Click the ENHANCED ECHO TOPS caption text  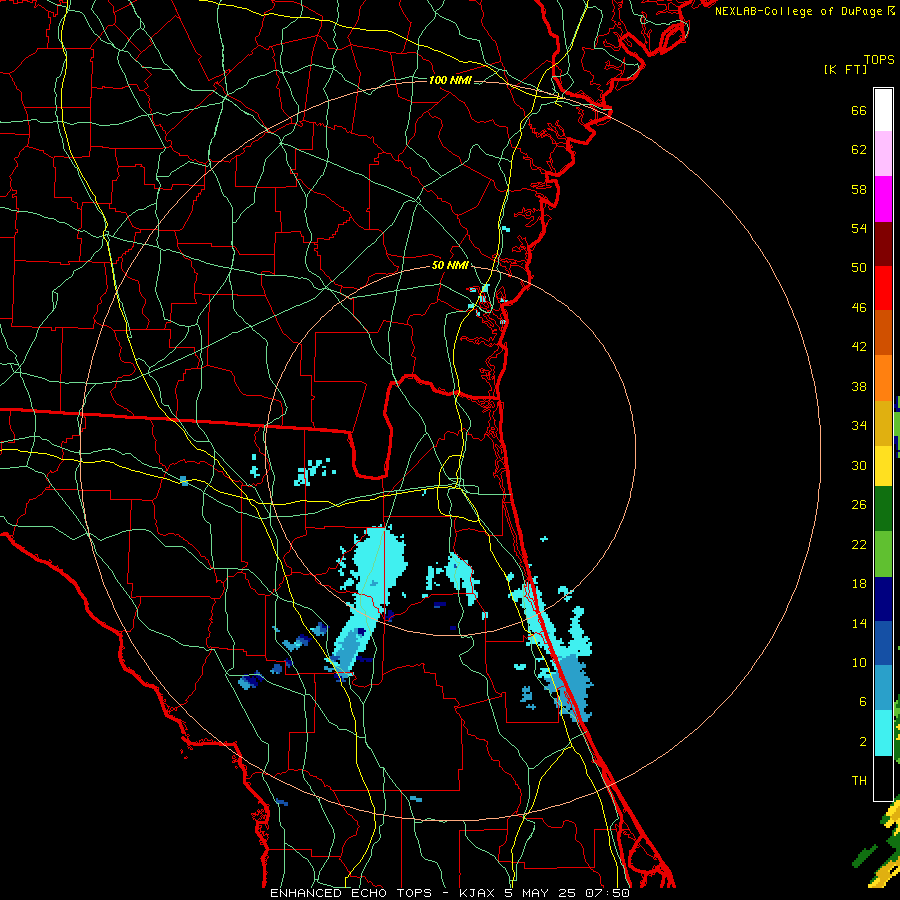pyautogui.click(x=351, y=893)
